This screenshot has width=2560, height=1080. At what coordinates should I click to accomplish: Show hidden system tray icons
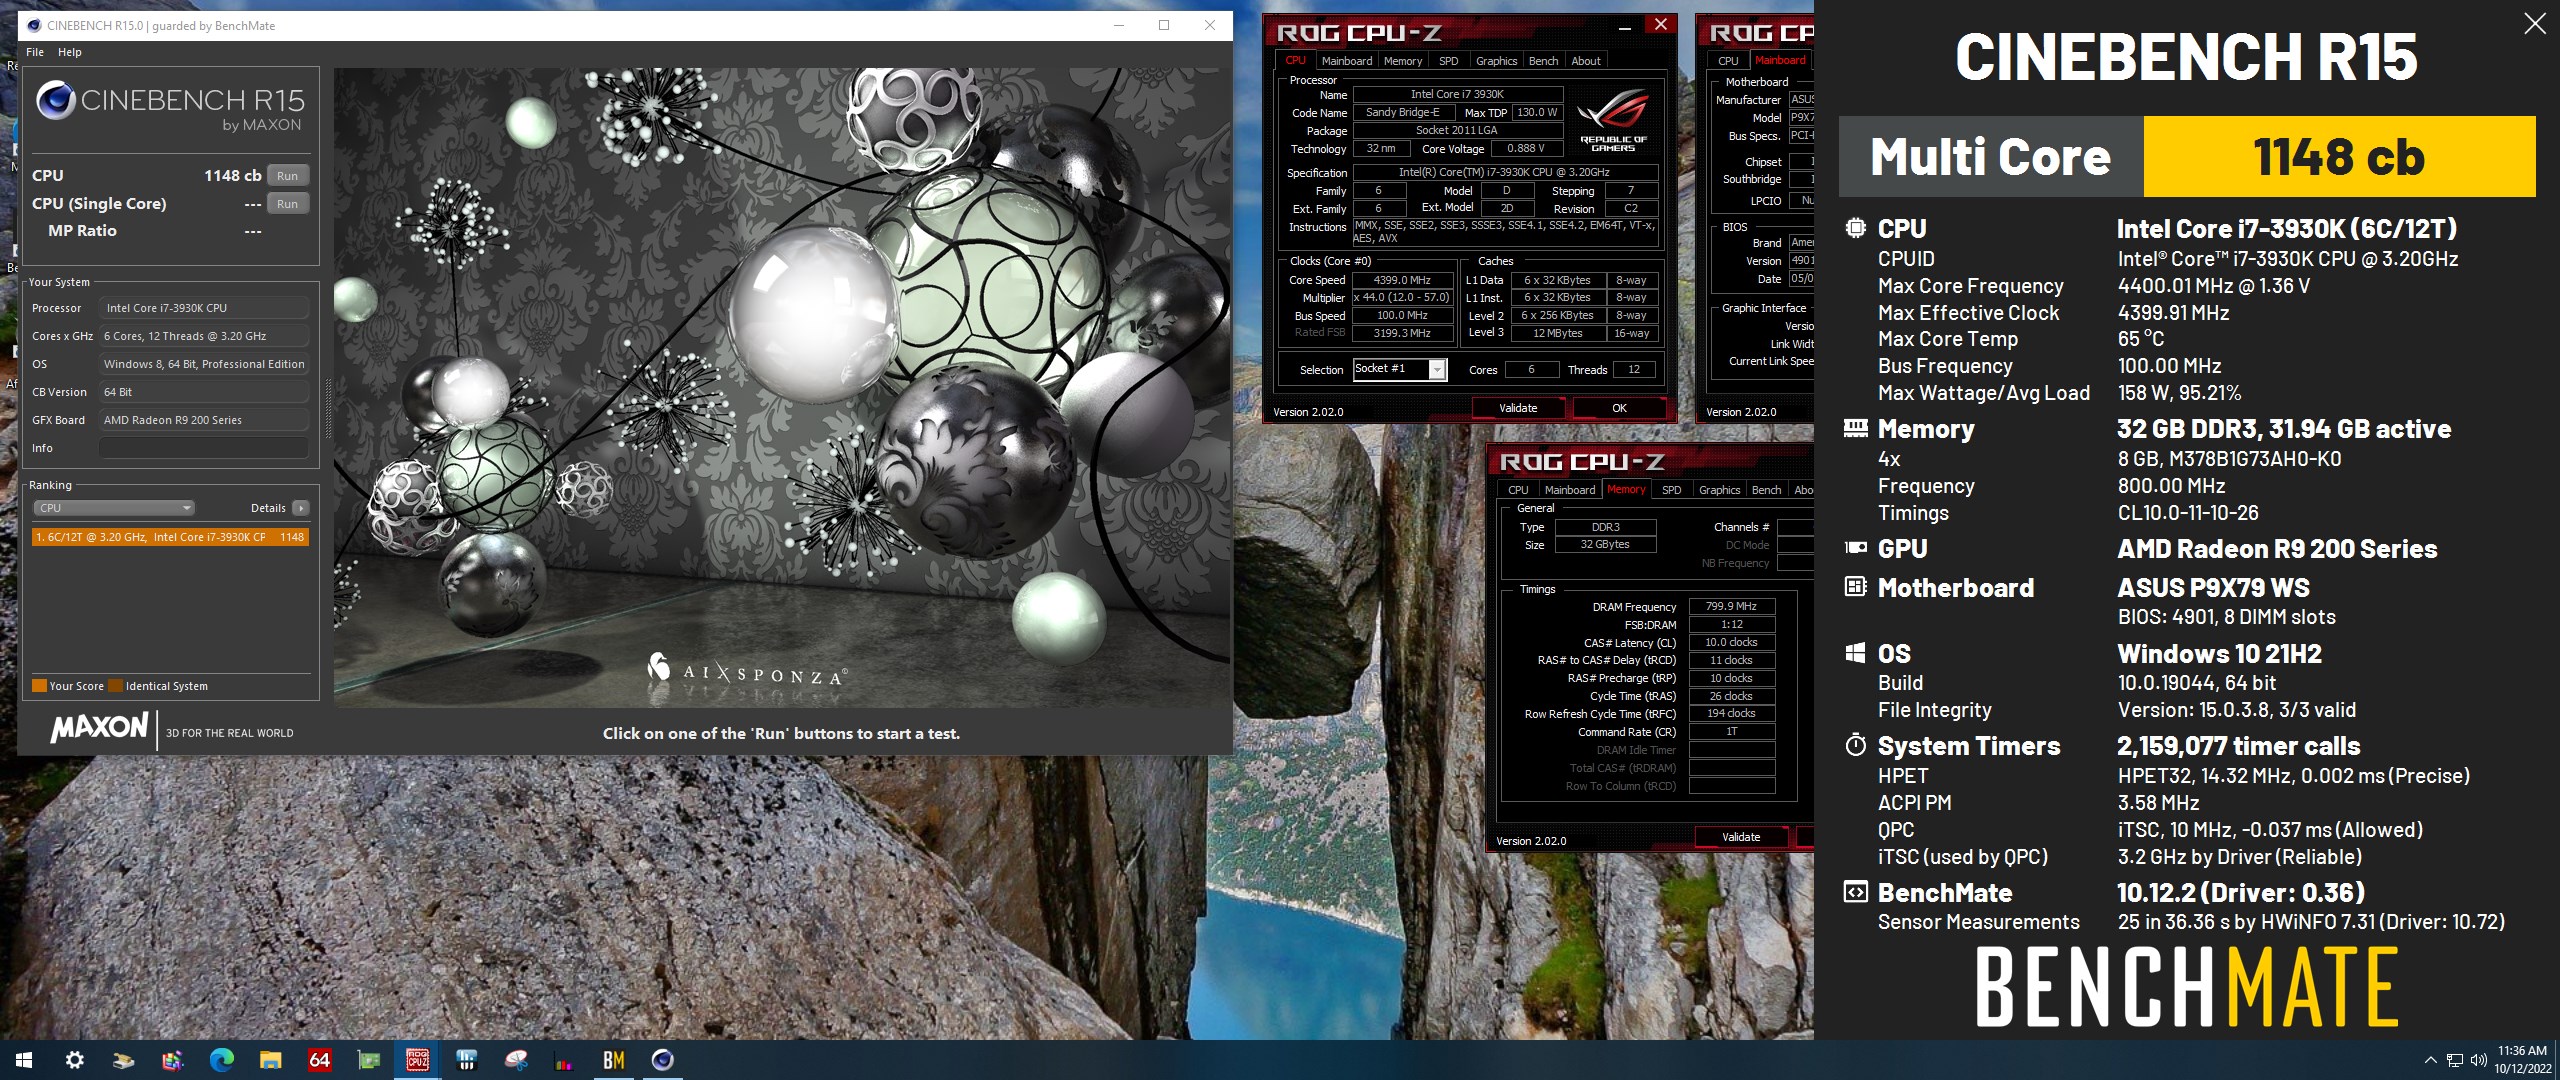[x=2431, y=1060]
